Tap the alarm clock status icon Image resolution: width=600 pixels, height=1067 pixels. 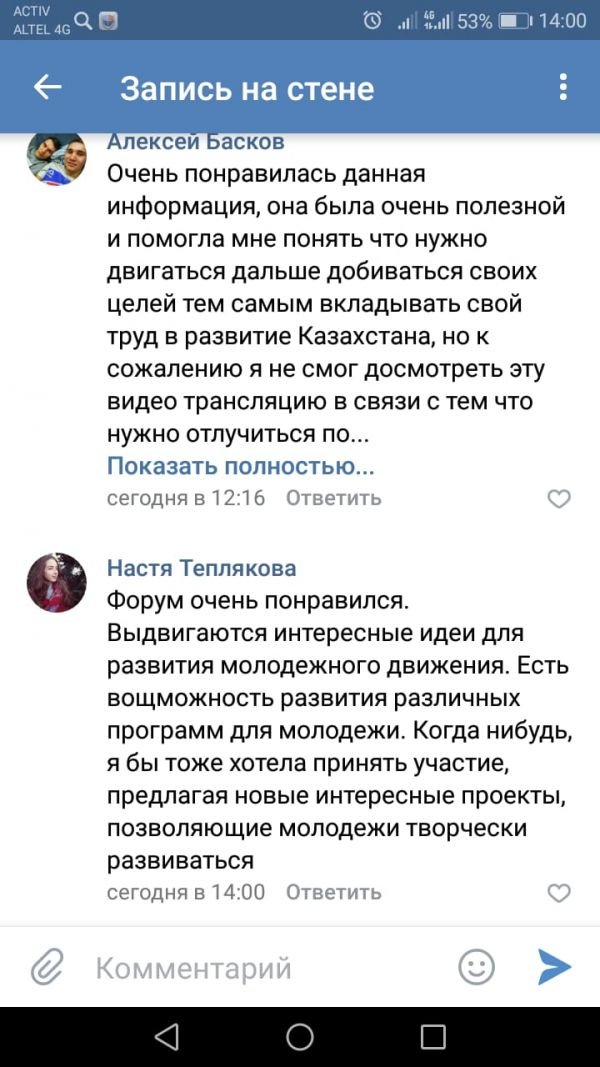372,20
